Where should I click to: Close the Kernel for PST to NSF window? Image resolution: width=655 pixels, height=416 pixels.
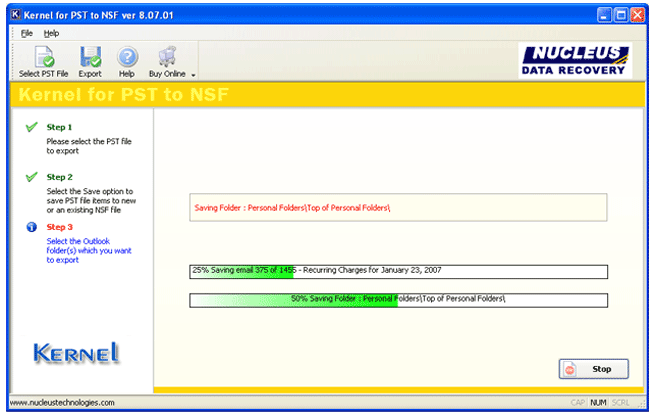pos(637,15)
